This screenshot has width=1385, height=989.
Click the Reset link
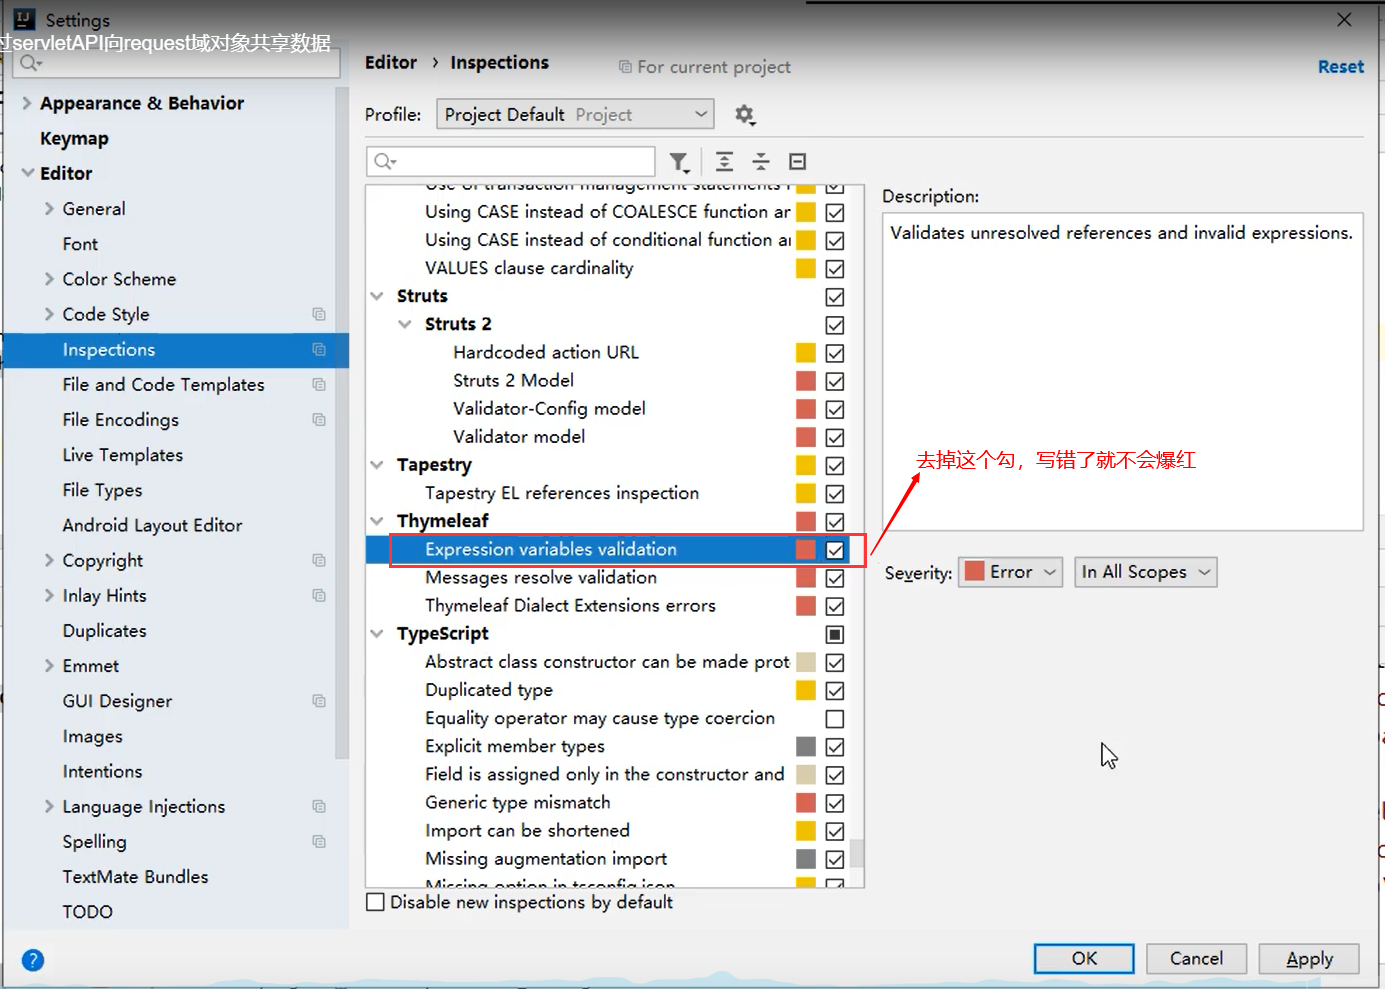pyautogui.click(x=1340, y=67)
